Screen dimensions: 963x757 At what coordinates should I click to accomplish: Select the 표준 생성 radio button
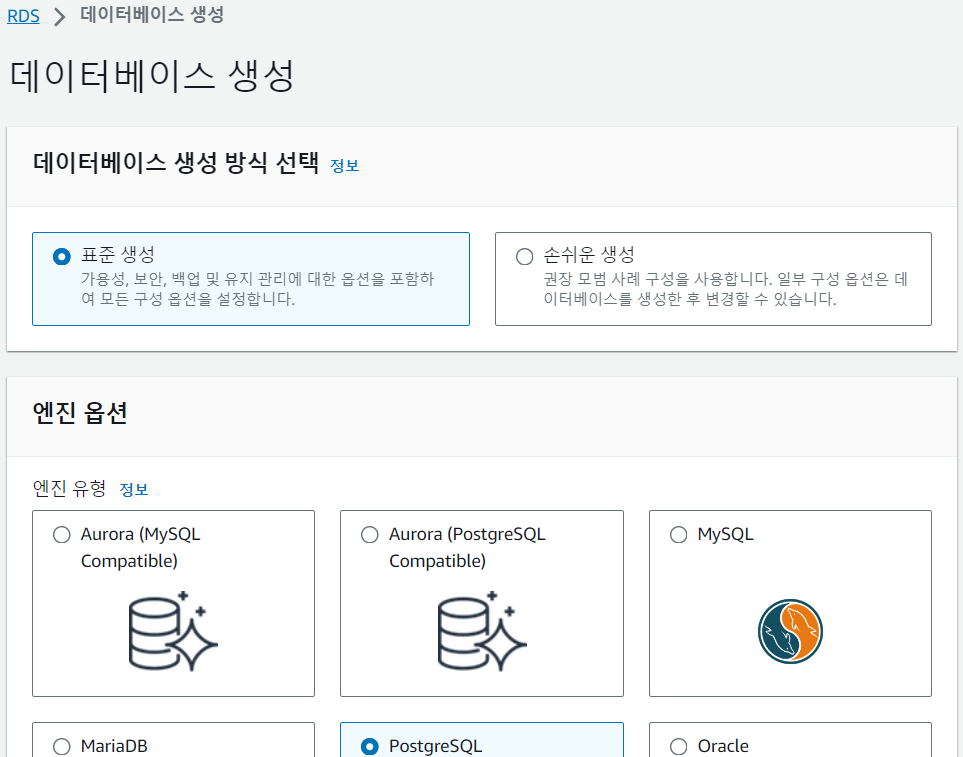click(61, 256)
